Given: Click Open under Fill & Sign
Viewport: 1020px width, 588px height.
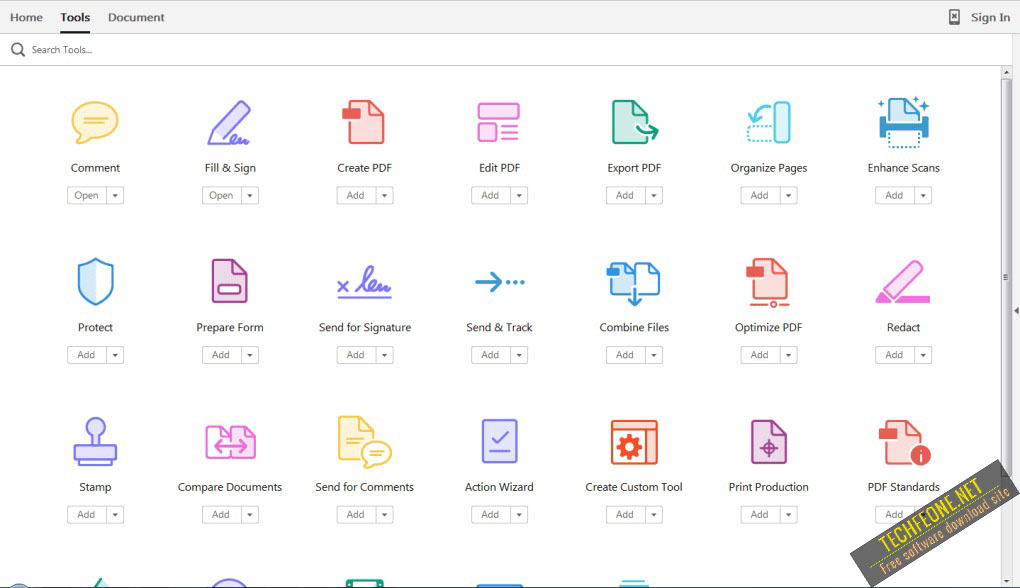Looking at the screenshot, I should tap(221, 195).
